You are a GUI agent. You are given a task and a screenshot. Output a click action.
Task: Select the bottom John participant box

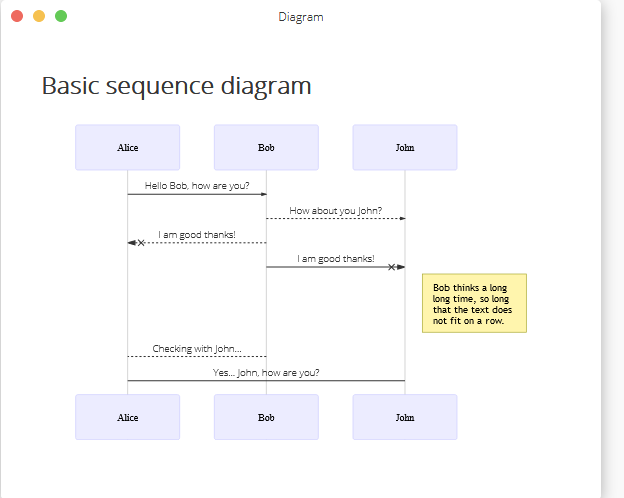coord(405,417)
